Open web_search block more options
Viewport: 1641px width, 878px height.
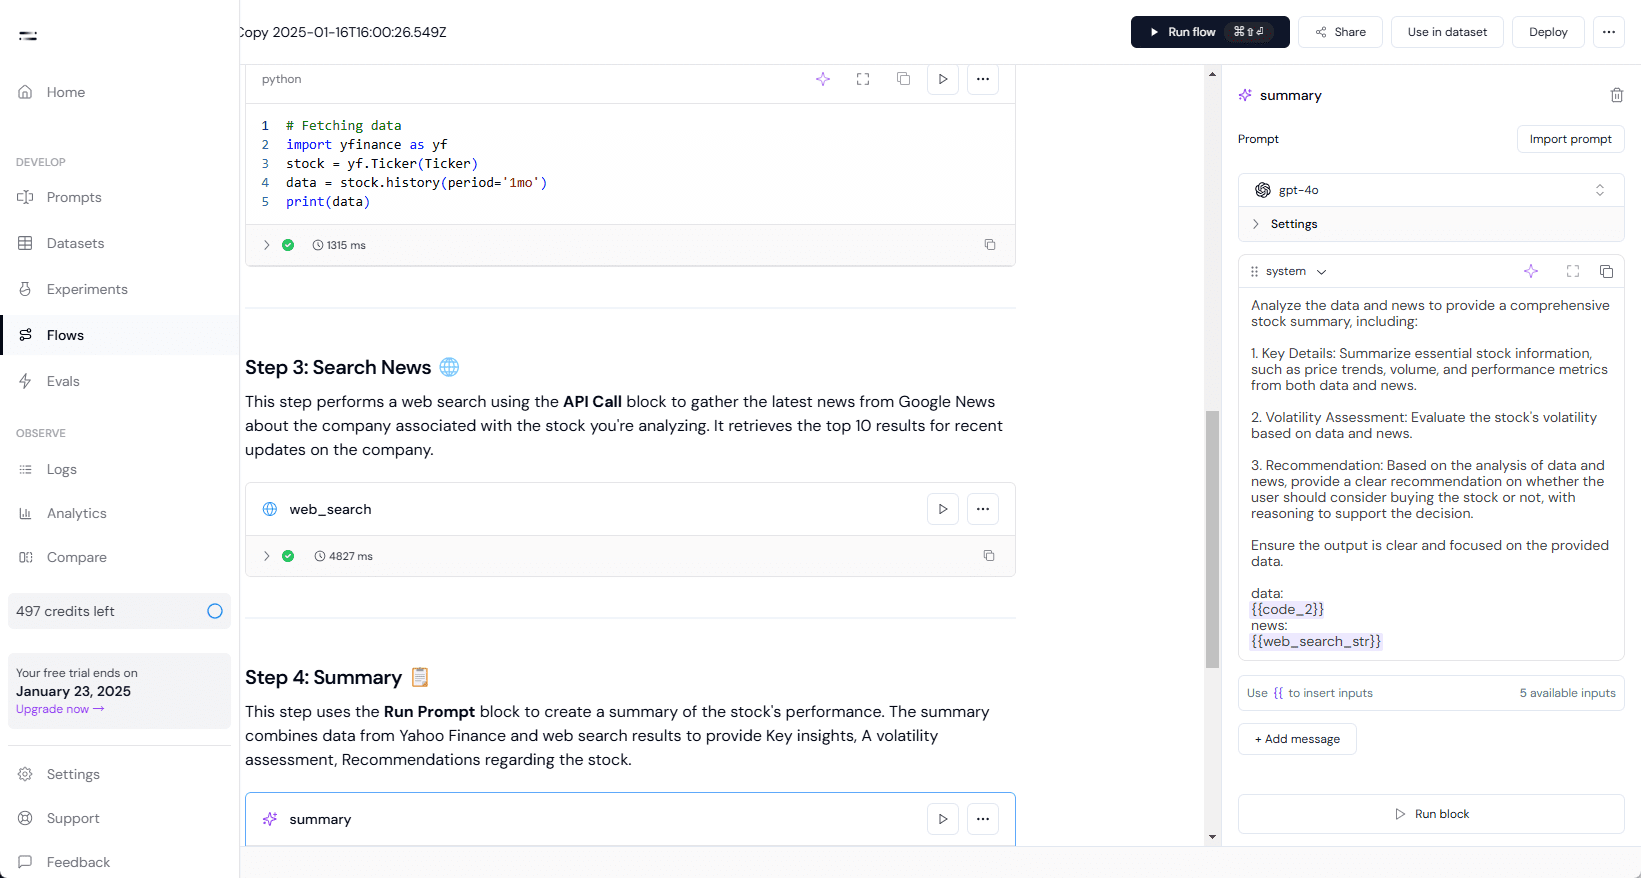[x=983, y=509]
